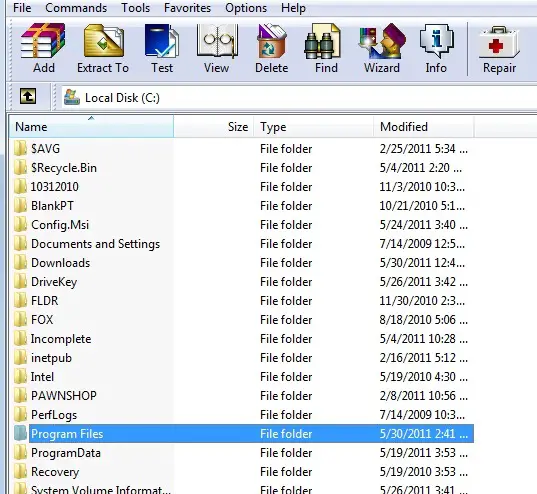537x494 pixels.
Task: Select the Intel folder icon
Action: (x=21, y=376)
